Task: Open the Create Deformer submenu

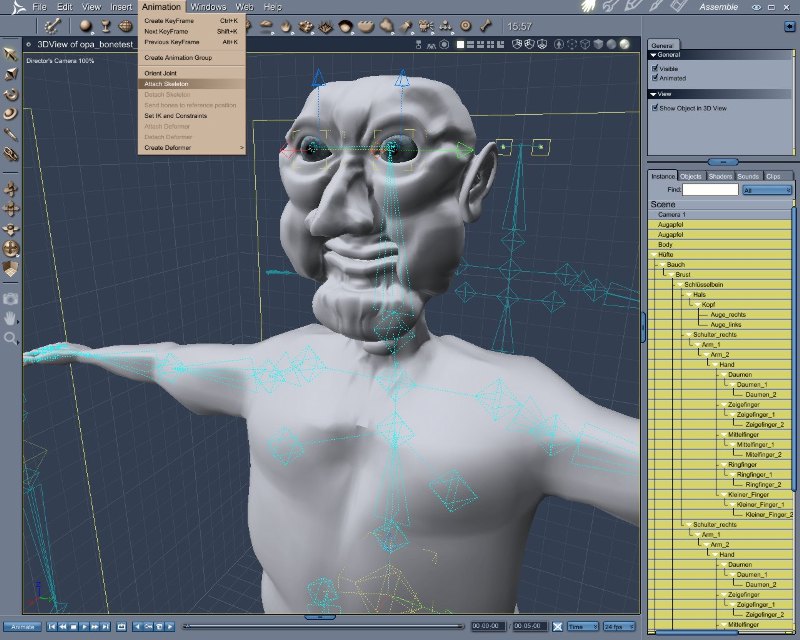Action: pos(192,147)
